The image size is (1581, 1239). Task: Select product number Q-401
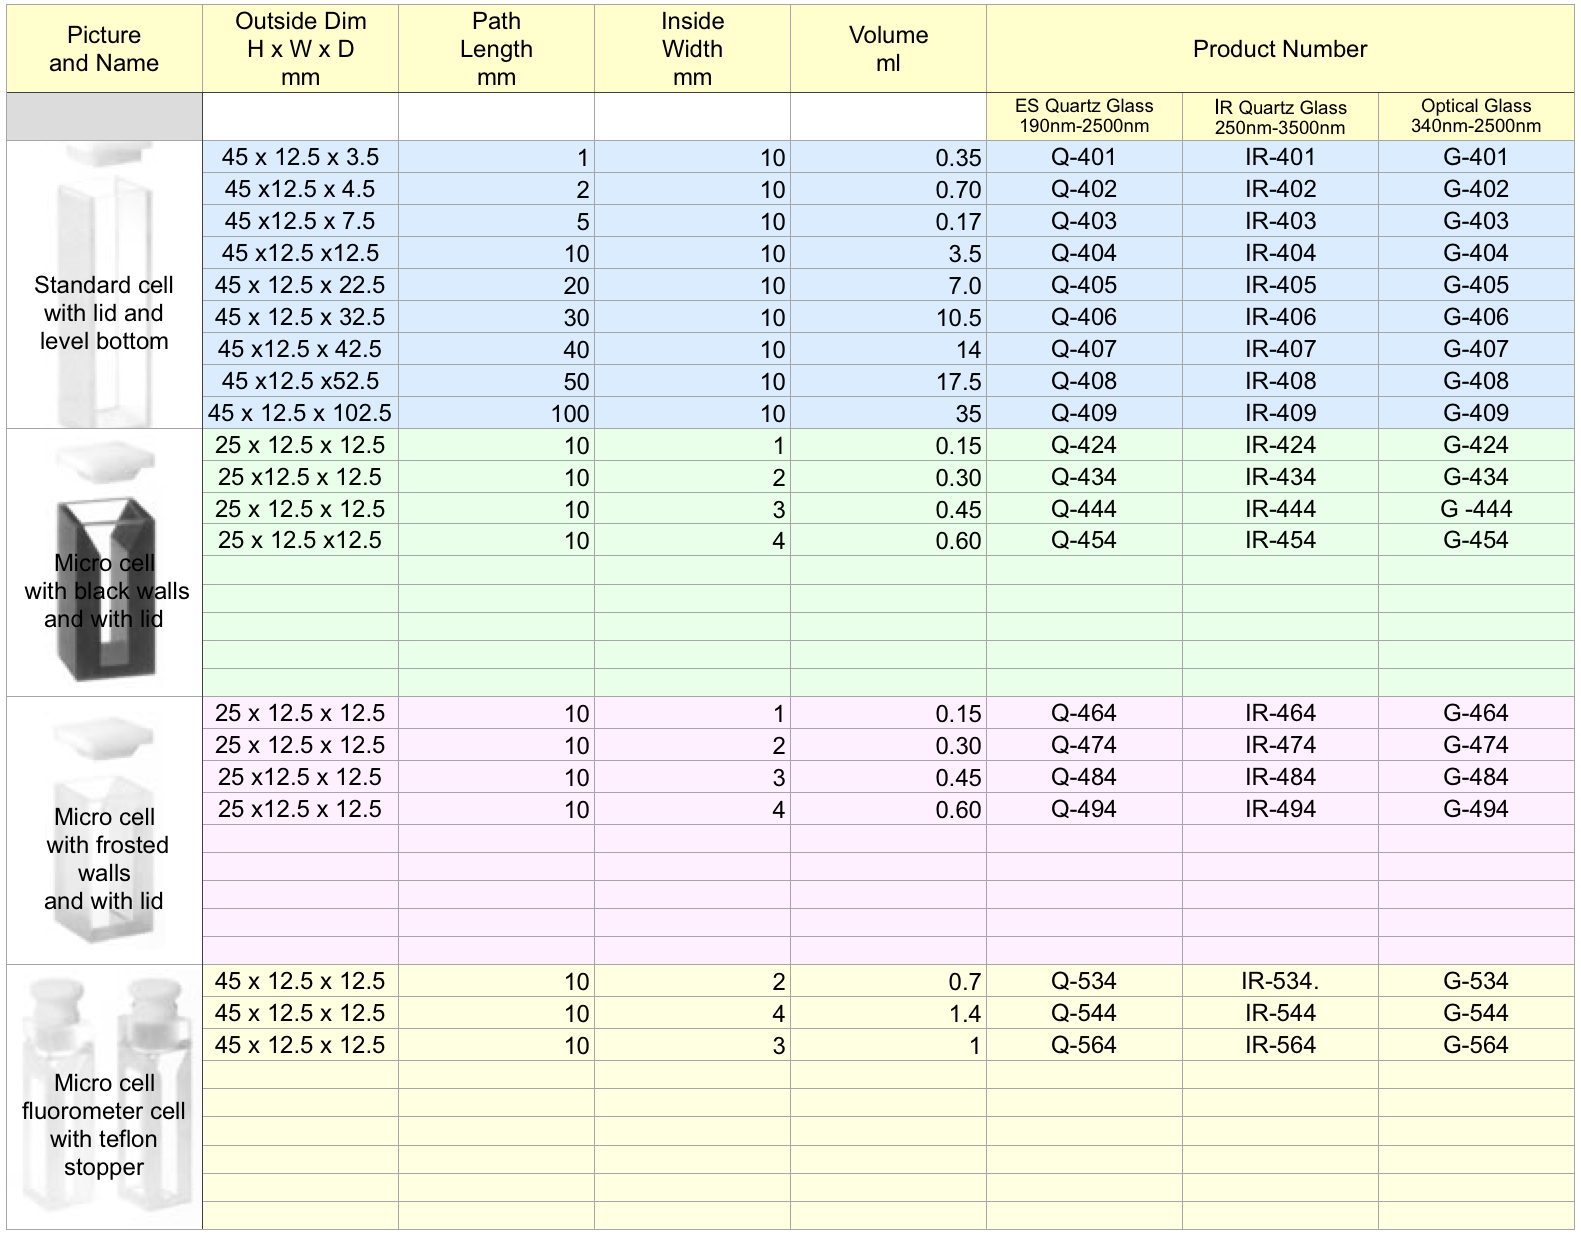tap(1084, 157)
